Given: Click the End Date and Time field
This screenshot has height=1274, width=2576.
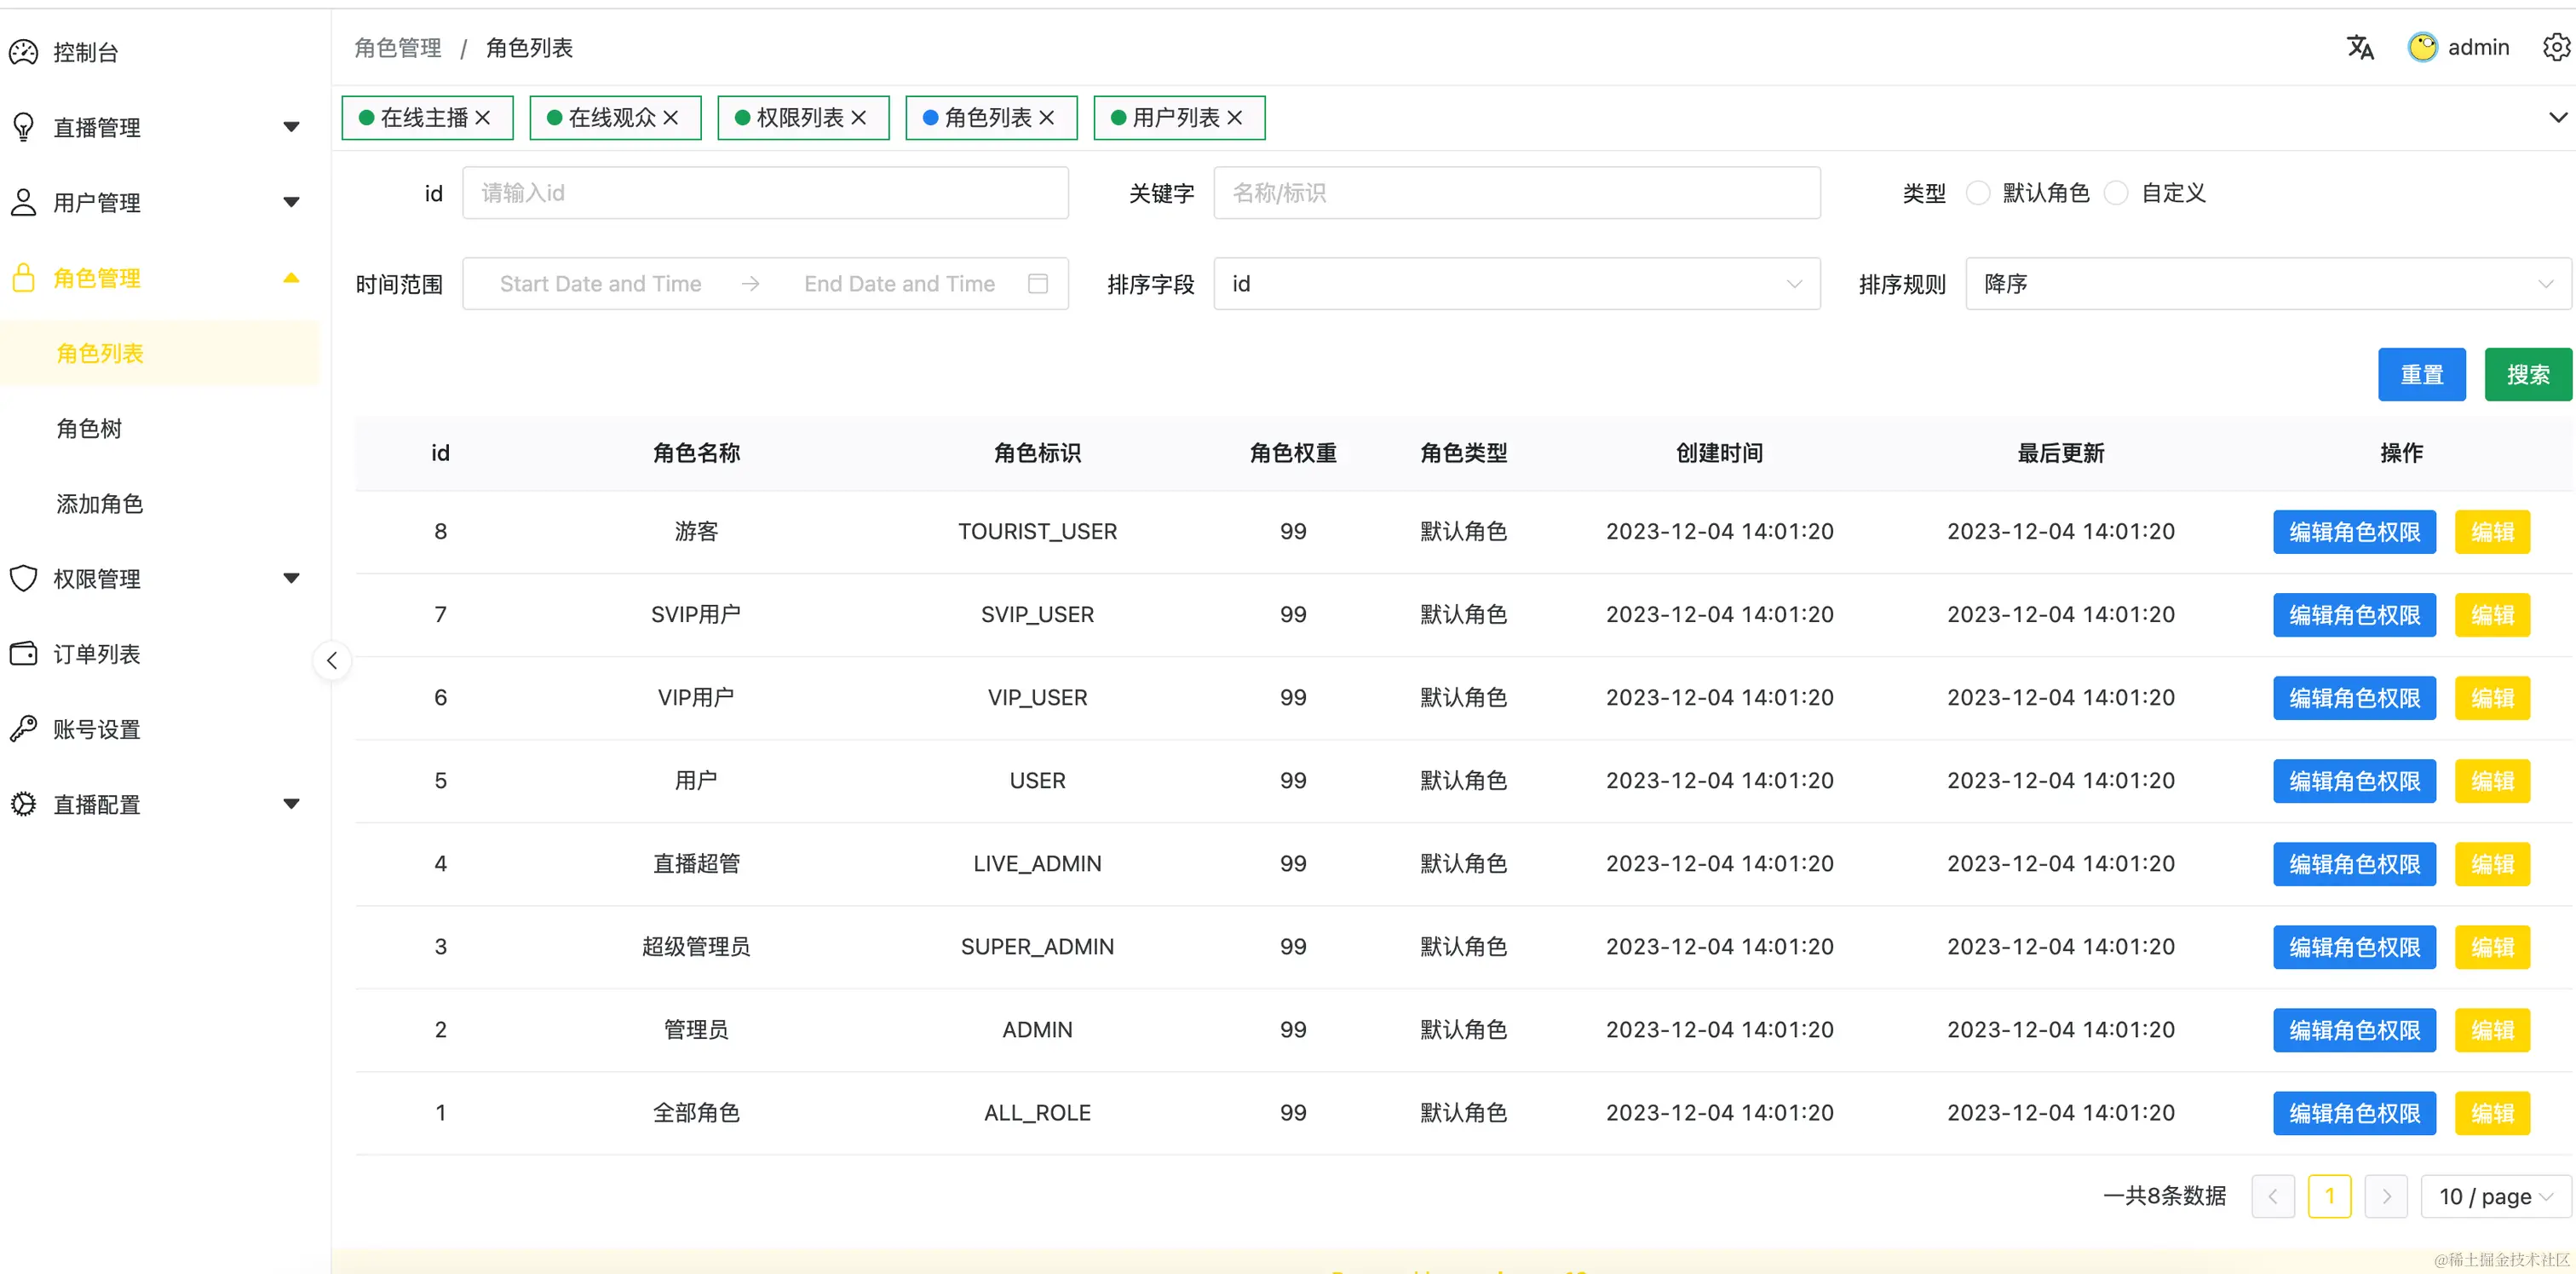Looking at the screenshot, I should [899, 284].
